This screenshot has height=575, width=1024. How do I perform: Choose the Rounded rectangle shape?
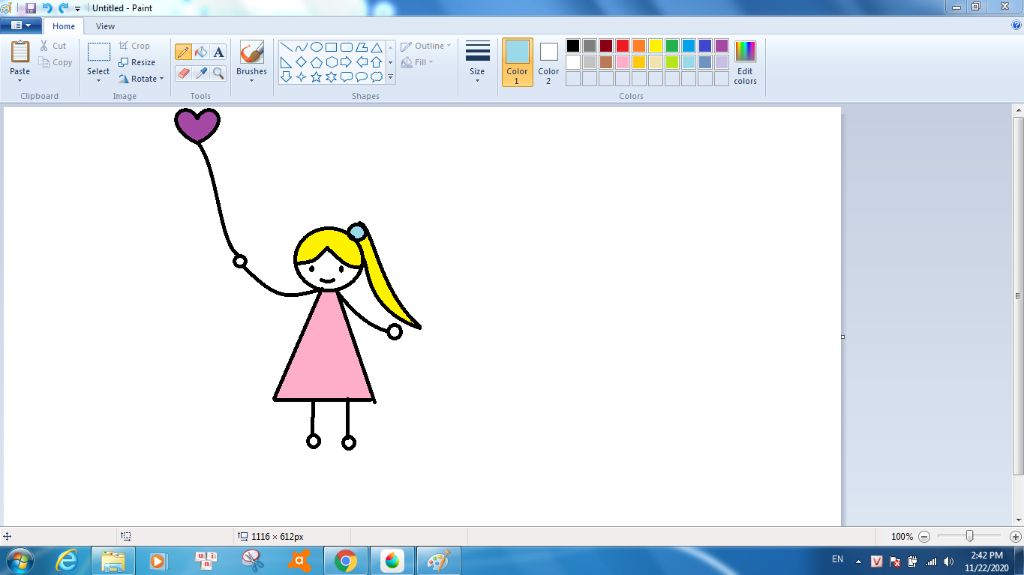click(346, 47)
